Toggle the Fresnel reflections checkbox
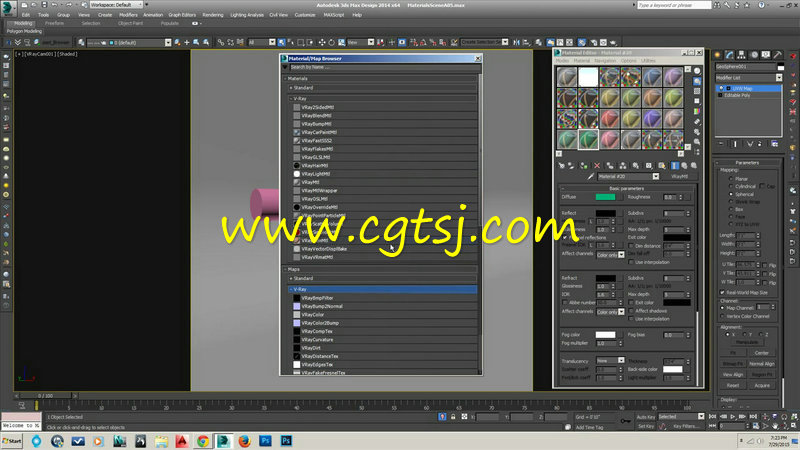 [x=564, y=238]
